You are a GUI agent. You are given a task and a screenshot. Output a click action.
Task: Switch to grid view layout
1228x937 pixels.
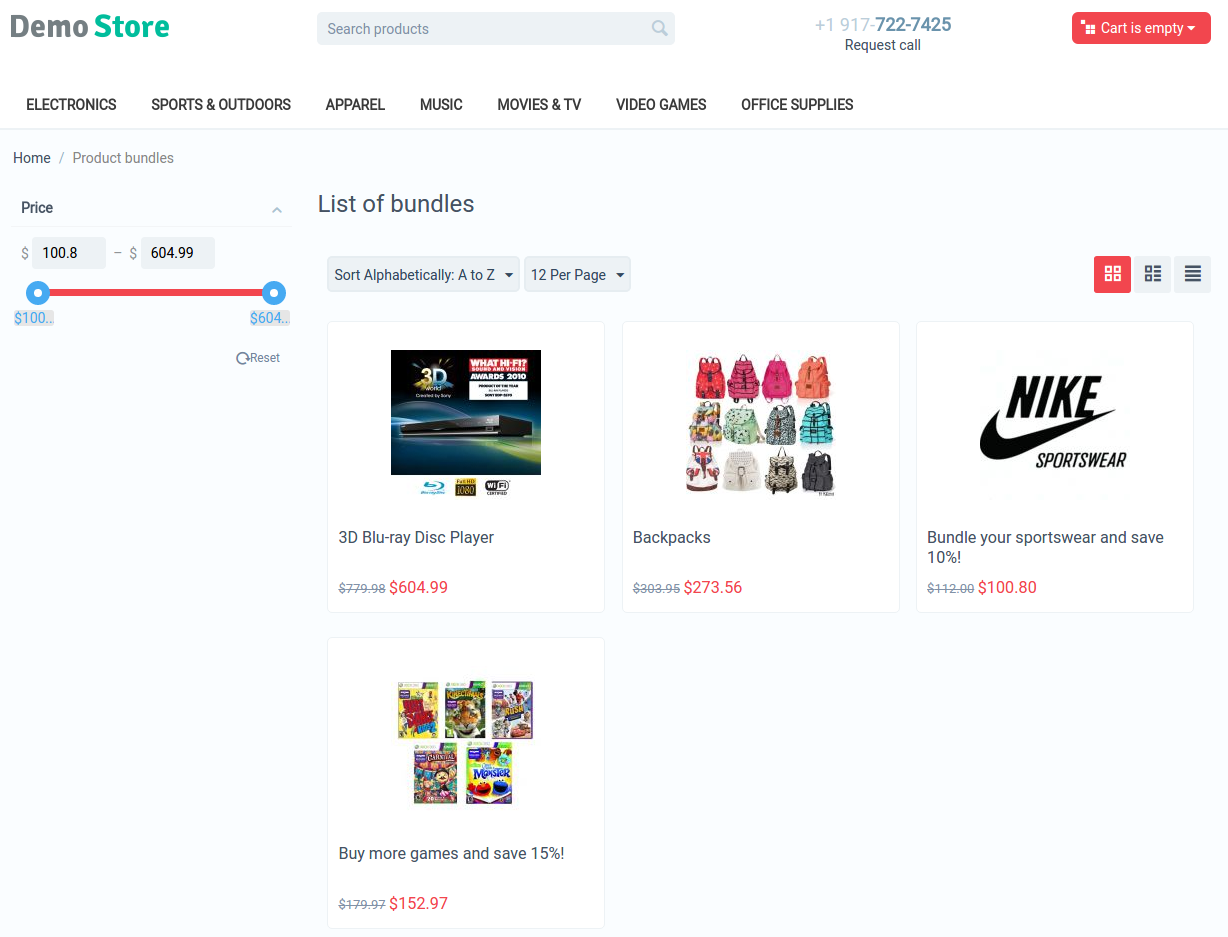1112,274
